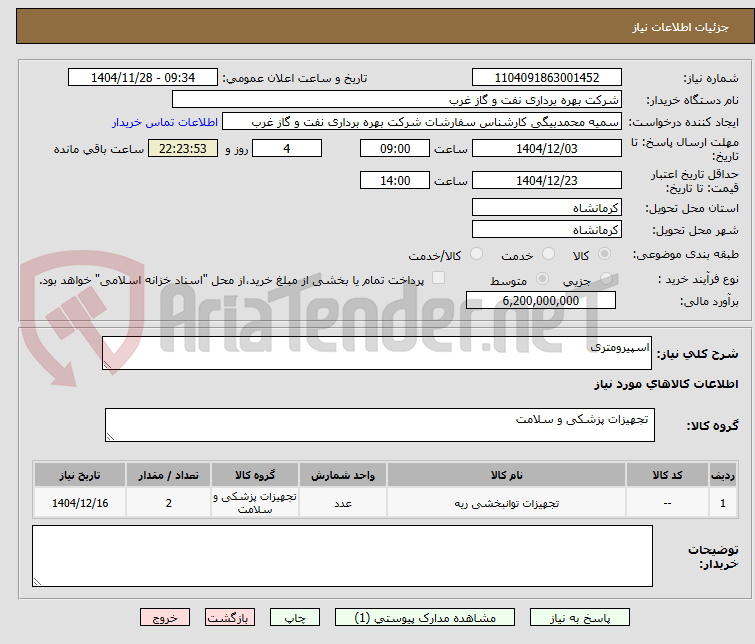
Task: Click the تعداد / مقدار column header
Action: [x=169, y=475]
